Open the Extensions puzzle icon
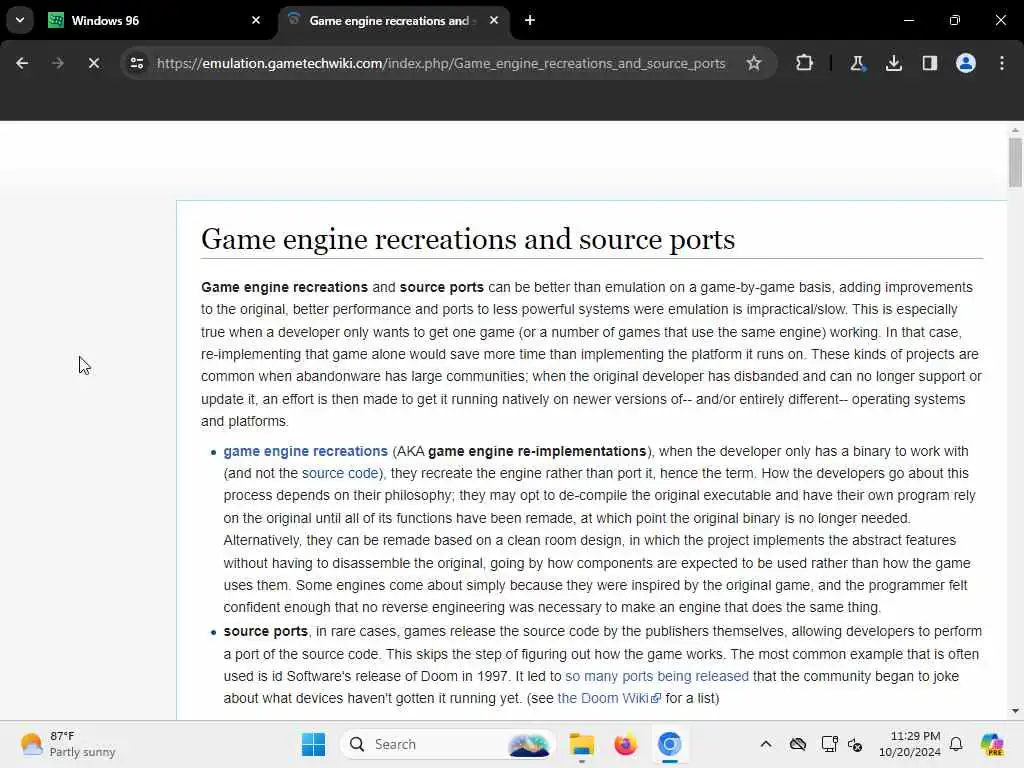Viewport: 1024px width, 768px height. click(x=805, y=63)
